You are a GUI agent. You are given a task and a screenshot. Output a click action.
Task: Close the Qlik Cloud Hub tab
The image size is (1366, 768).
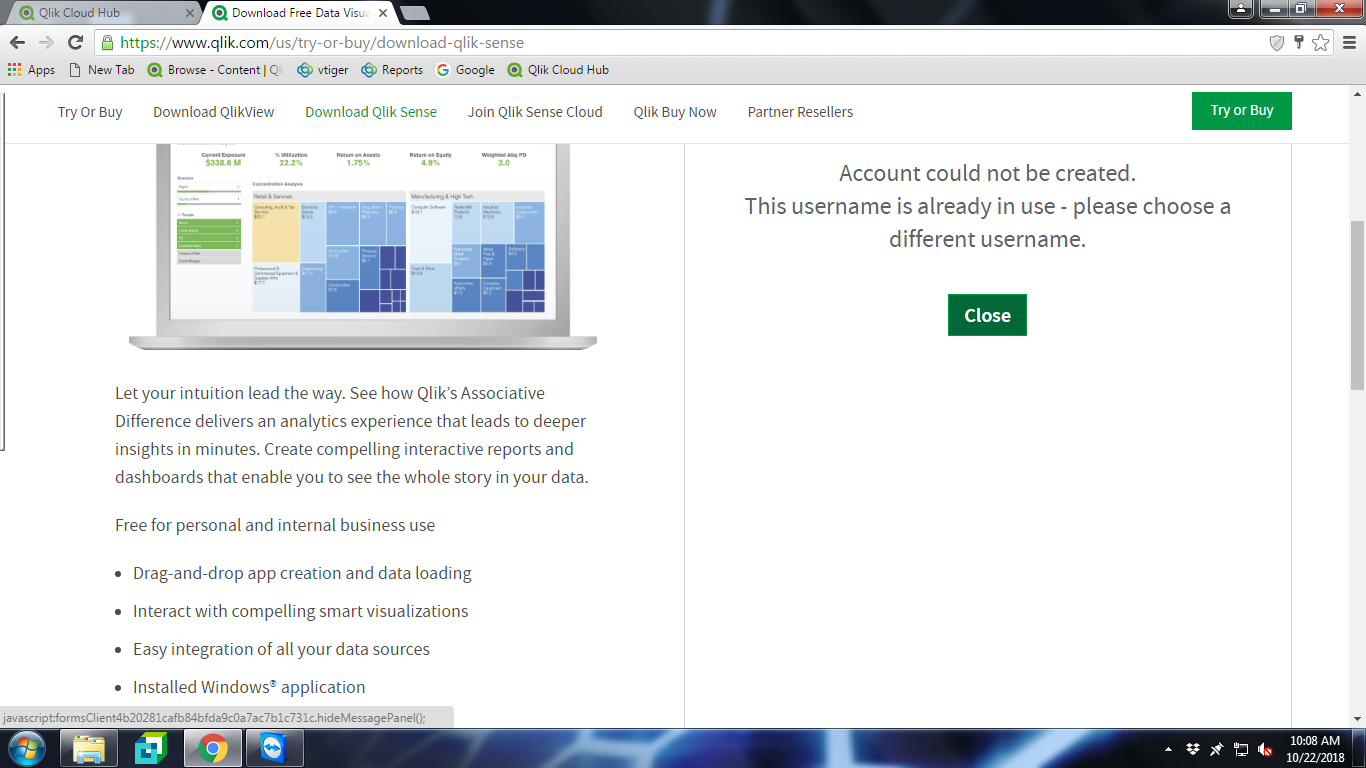click(x=190, y=13)
